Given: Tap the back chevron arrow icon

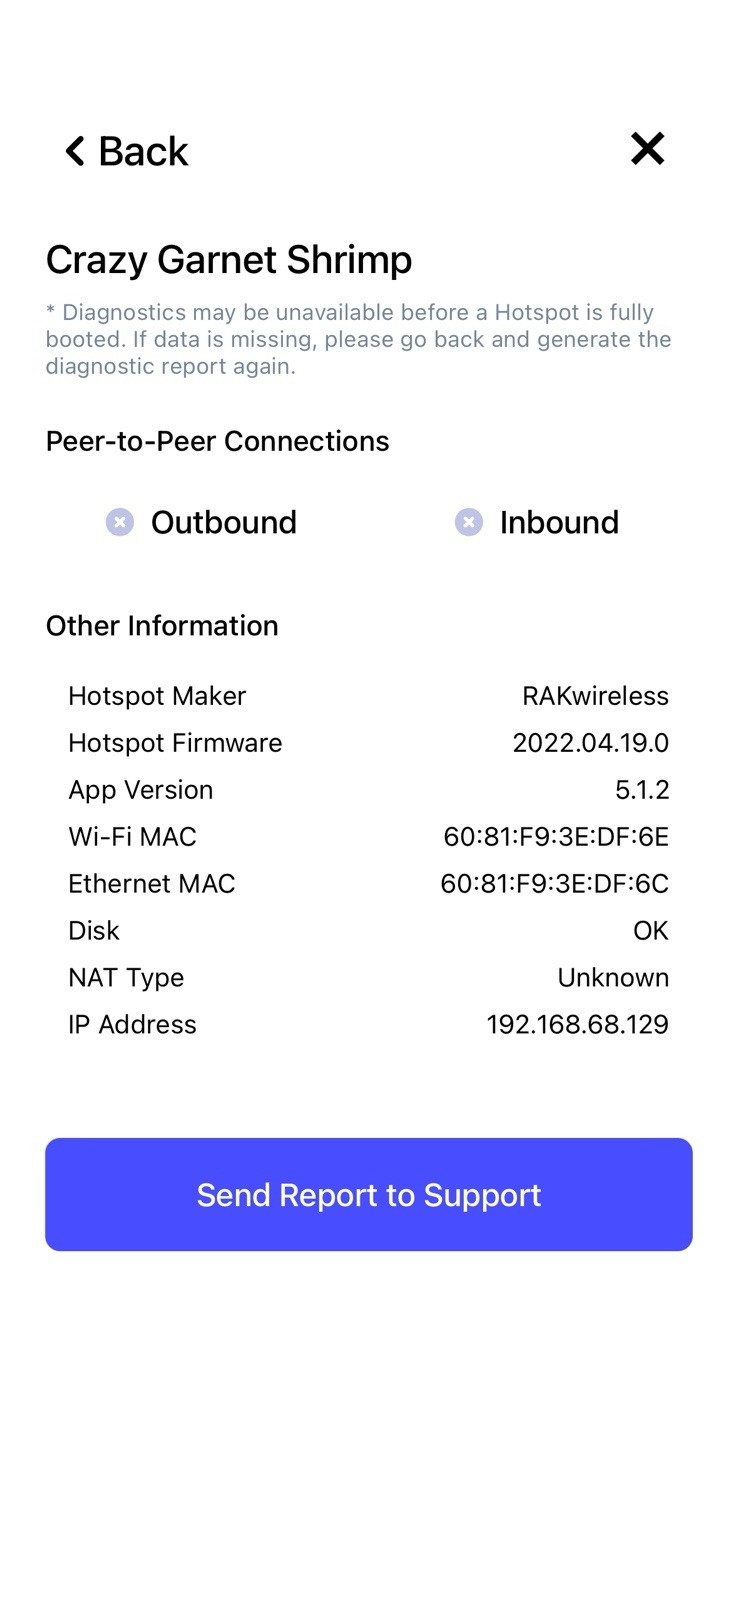Looking at the screenshot, I should pos(73,150).
